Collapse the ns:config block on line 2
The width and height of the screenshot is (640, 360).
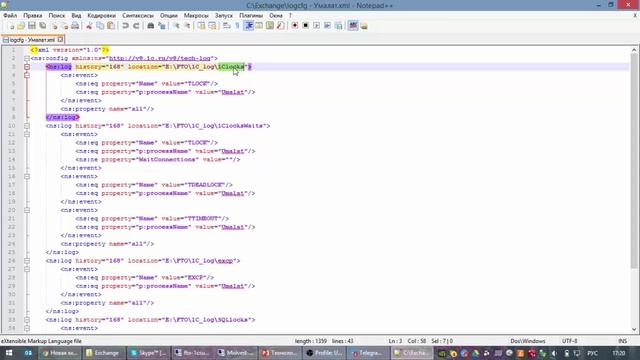[x=27, y=58]
